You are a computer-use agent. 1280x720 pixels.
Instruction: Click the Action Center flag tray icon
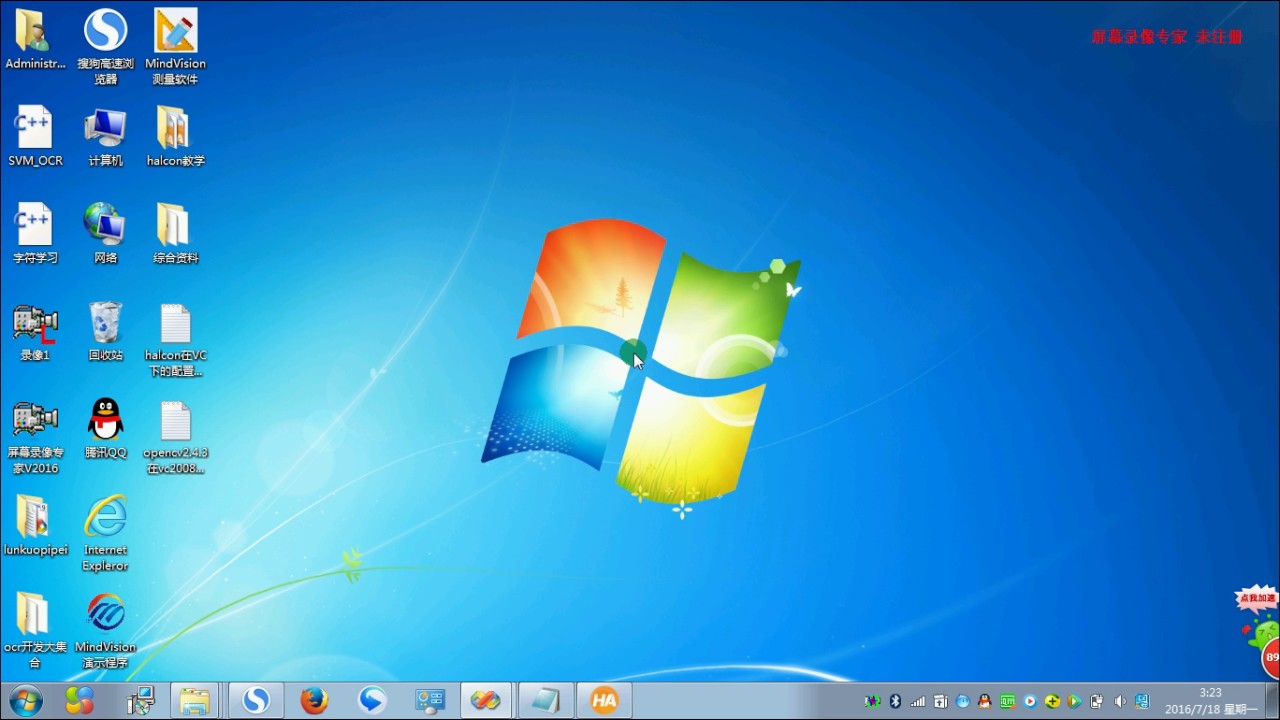[x=941, y=701]
